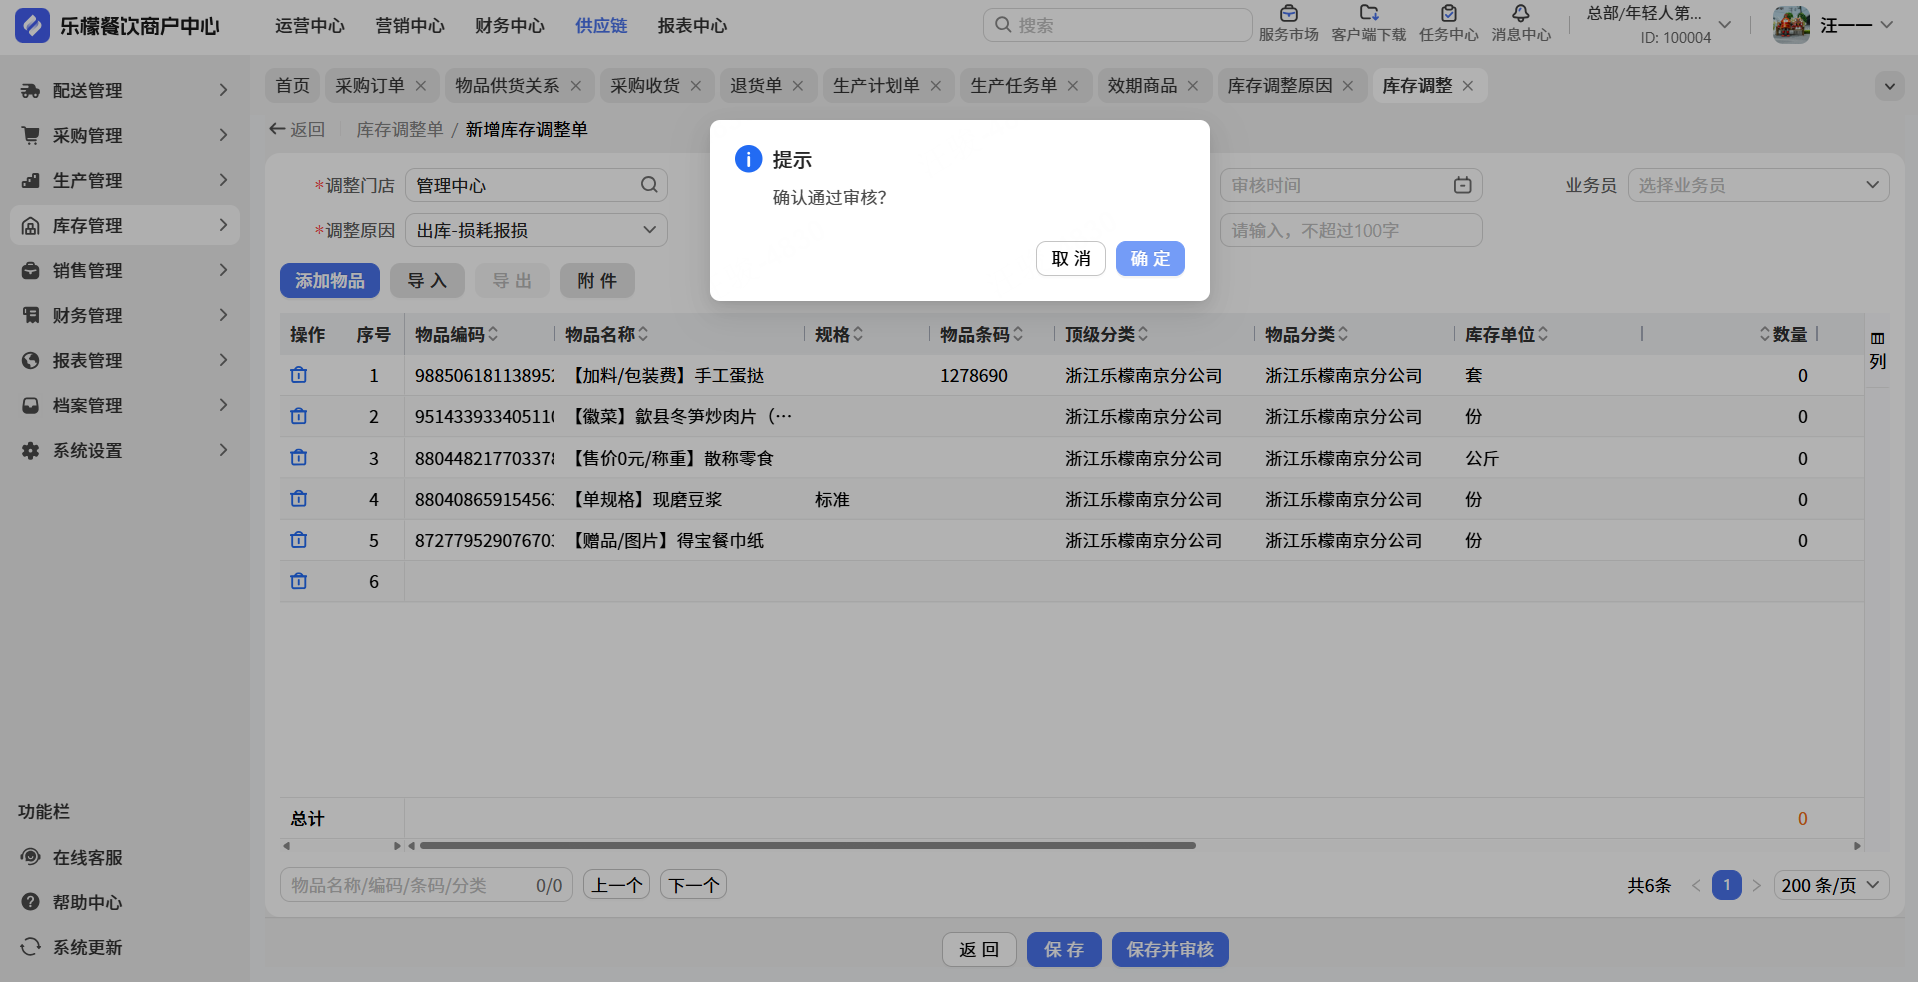Confirm the audit with 确定 button
1918x982 pixels.
pyautogui.click(x=1149, y=259)
